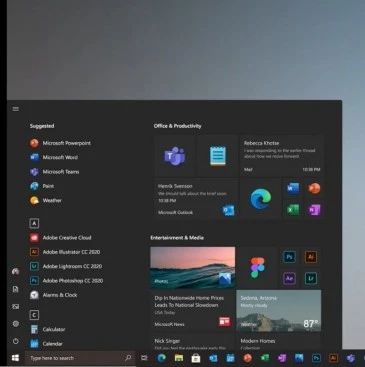Open Adobe Creative Cloud in app list

[61, 238]
